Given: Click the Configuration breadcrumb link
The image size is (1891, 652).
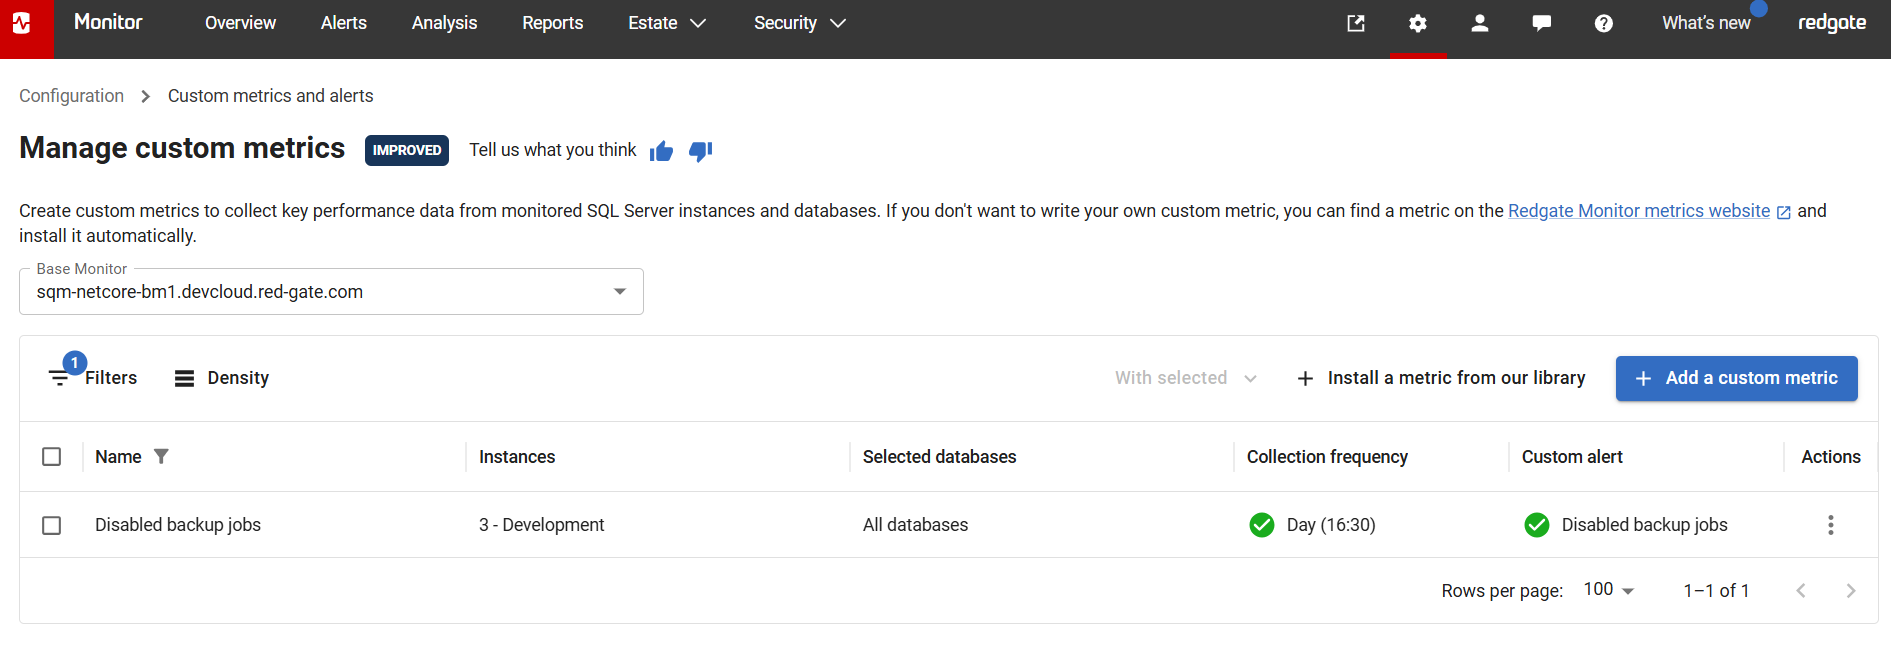Looking at the screenshot, I should click(72, 96).
